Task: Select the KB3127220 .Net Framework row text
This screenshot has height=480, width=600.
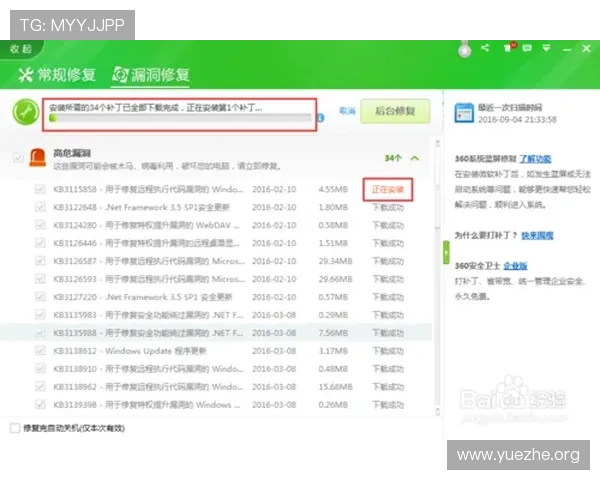Action: click(143, 297)
